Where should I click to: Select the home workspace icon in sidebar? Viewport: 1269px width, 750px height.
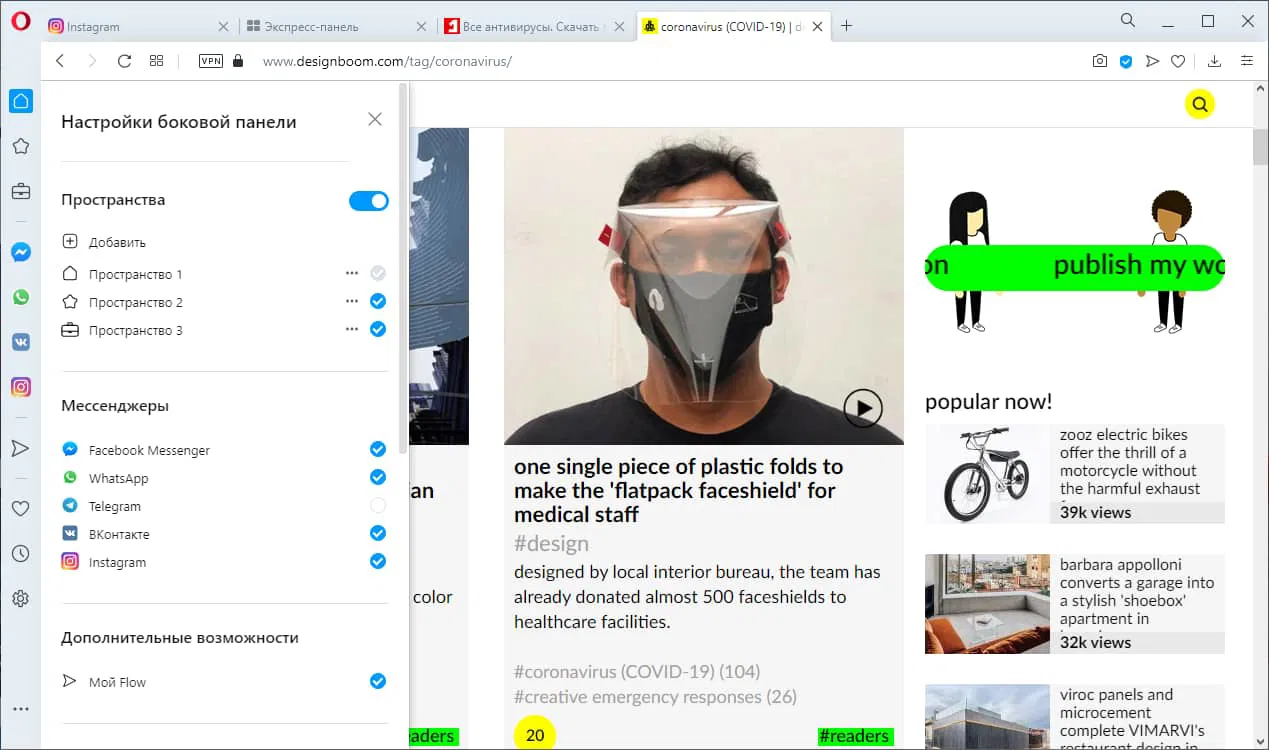click(21, 101)
